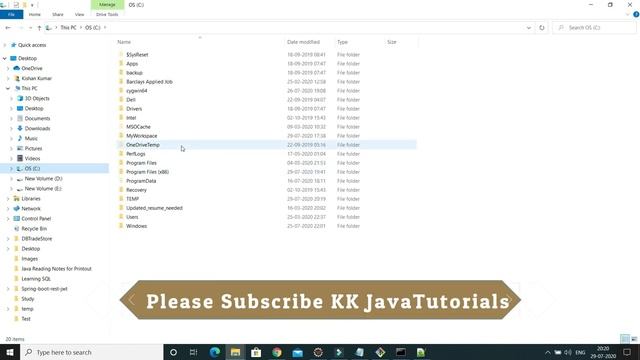Image resolution: width=640 pixels, height=360 pixels.
Task: Launch Microsoft Edge from taskbar
Action: coord(215,352)
